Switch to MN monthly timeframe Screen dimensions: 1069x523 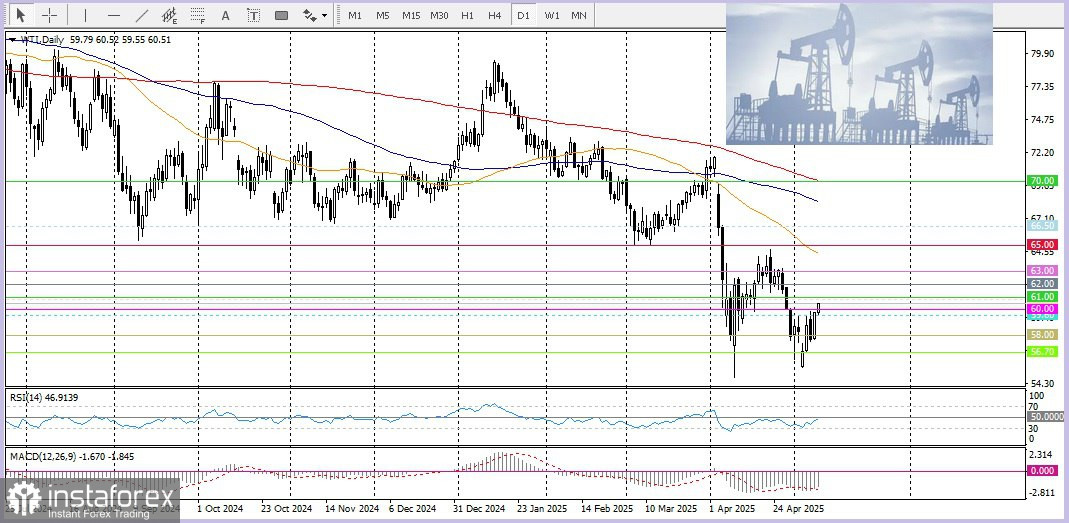pos(579,14)
